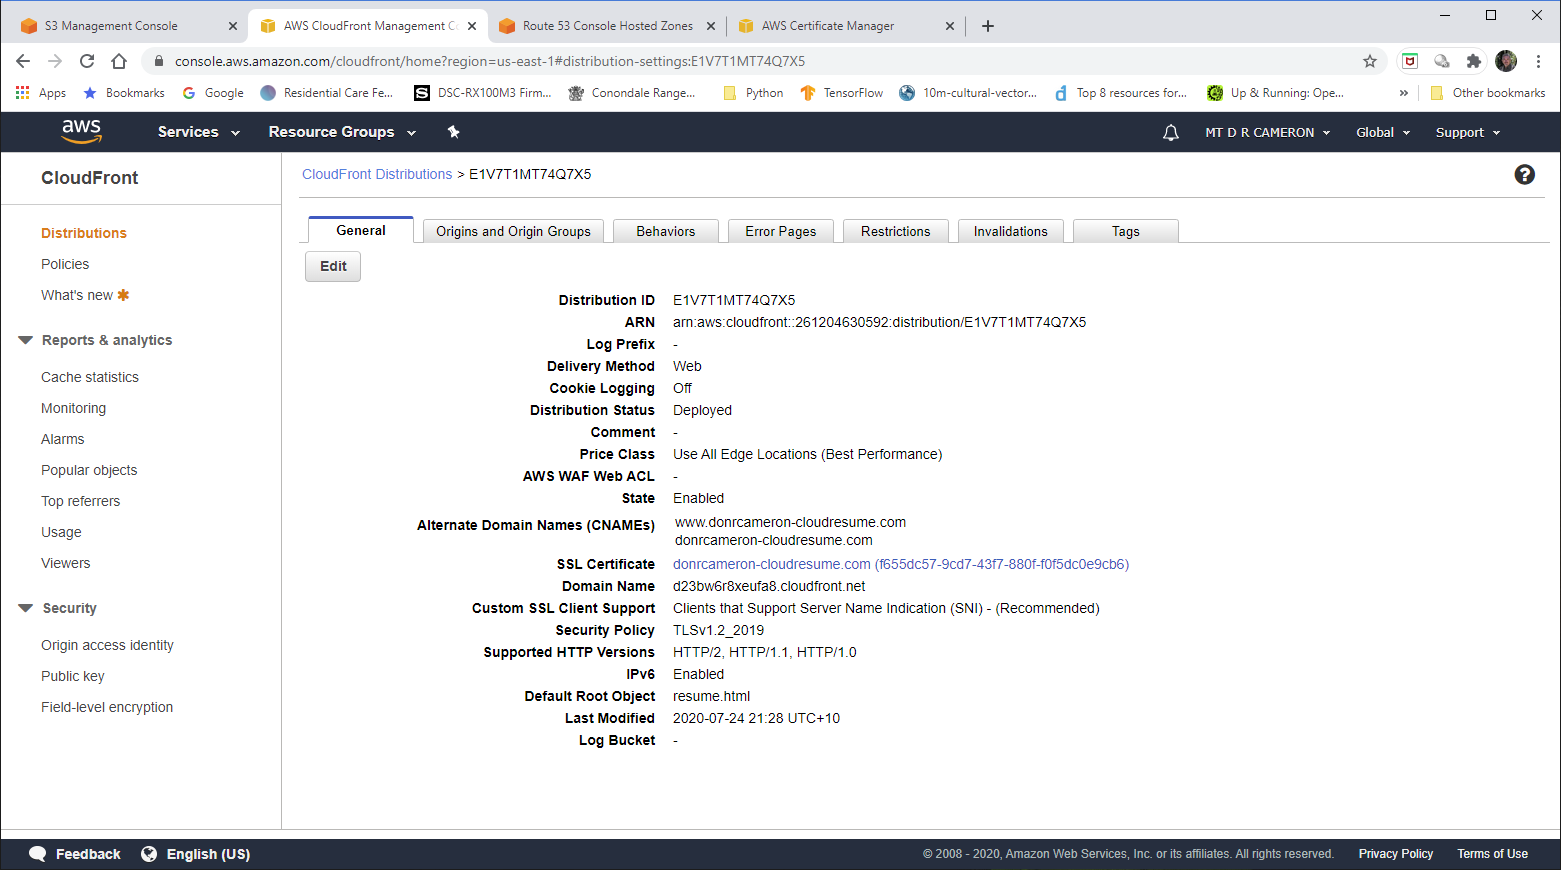The image size is (1561, 870).
Task: Open the help question mark icon
Action: [1524, 175]
